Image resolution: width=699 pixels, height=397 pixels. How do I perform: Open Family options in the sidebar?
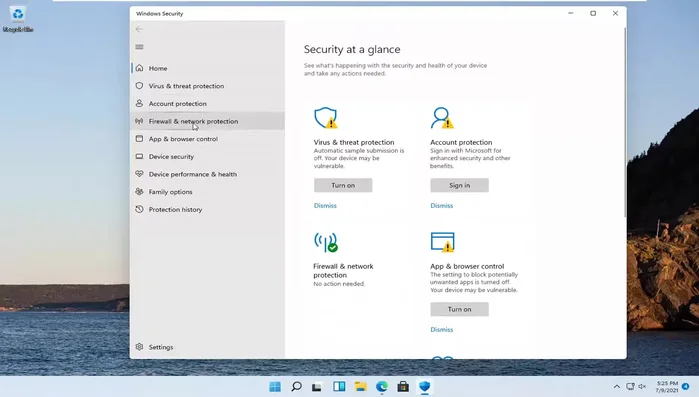(x=208, y=192)
